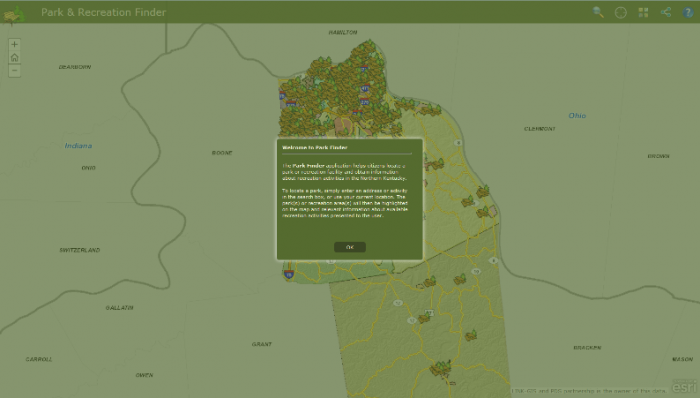
Task: Click the Hamilton county label
Action: (x=343, y=33)
